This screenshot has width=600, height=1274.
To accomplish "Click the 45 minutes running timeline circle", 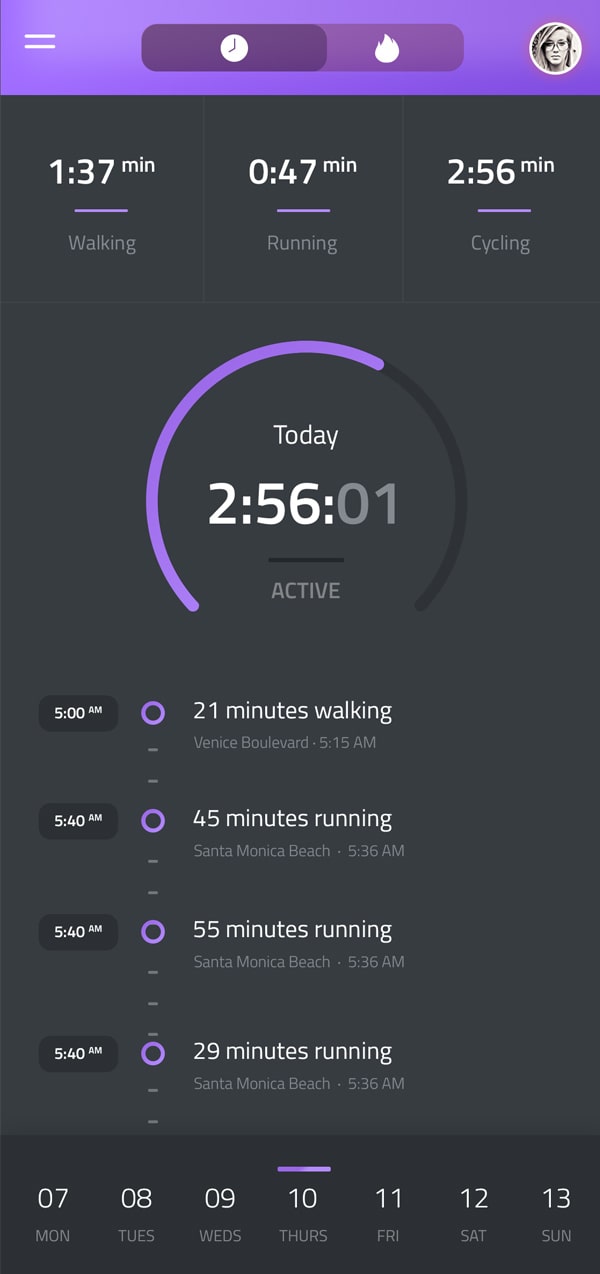I will (153, 821).
